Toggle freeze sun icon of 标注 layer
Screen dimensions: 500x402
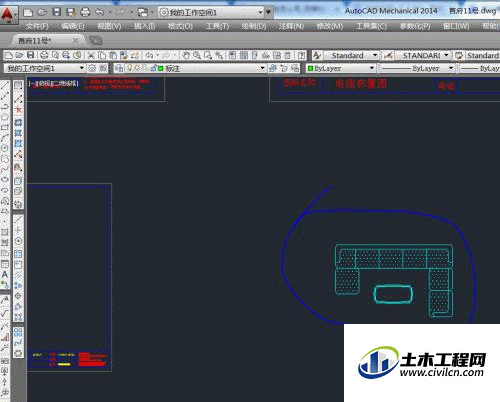tap(137, 68)
